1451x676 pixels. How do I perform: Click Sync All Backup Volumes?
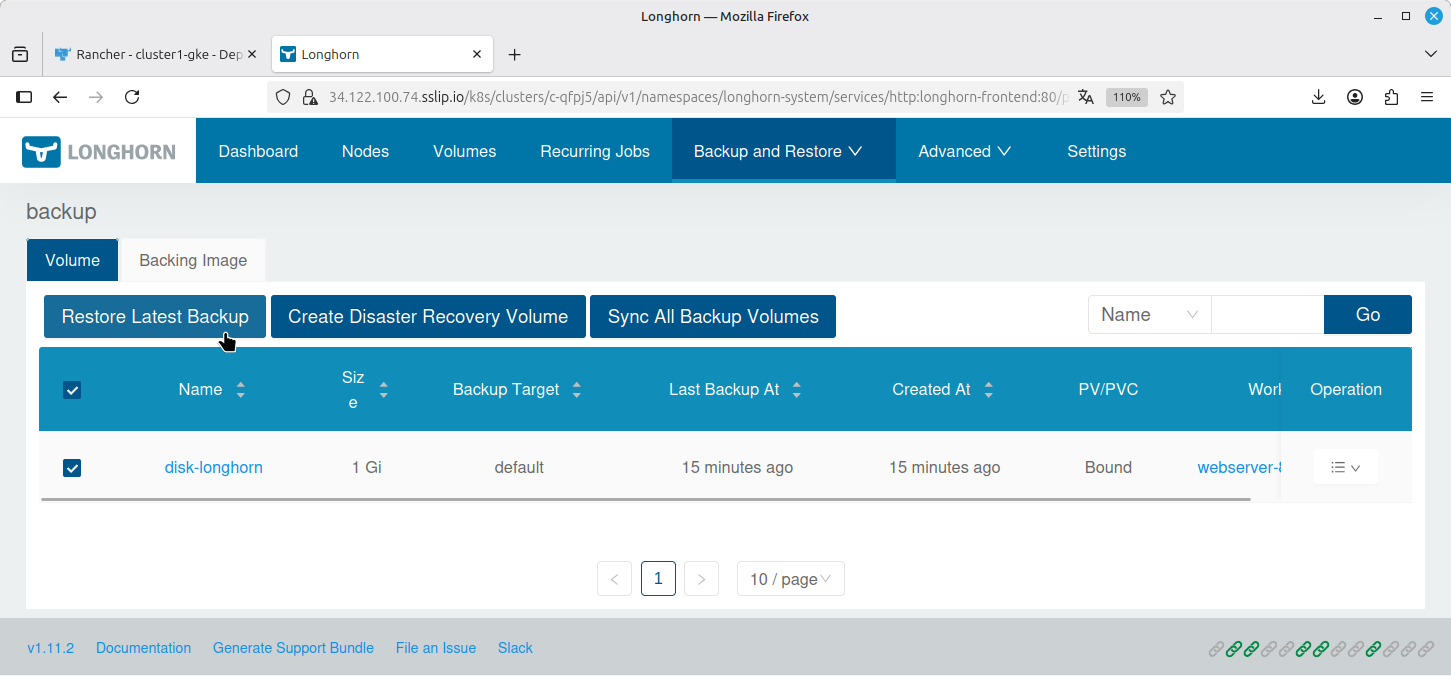tap(713, 316)
